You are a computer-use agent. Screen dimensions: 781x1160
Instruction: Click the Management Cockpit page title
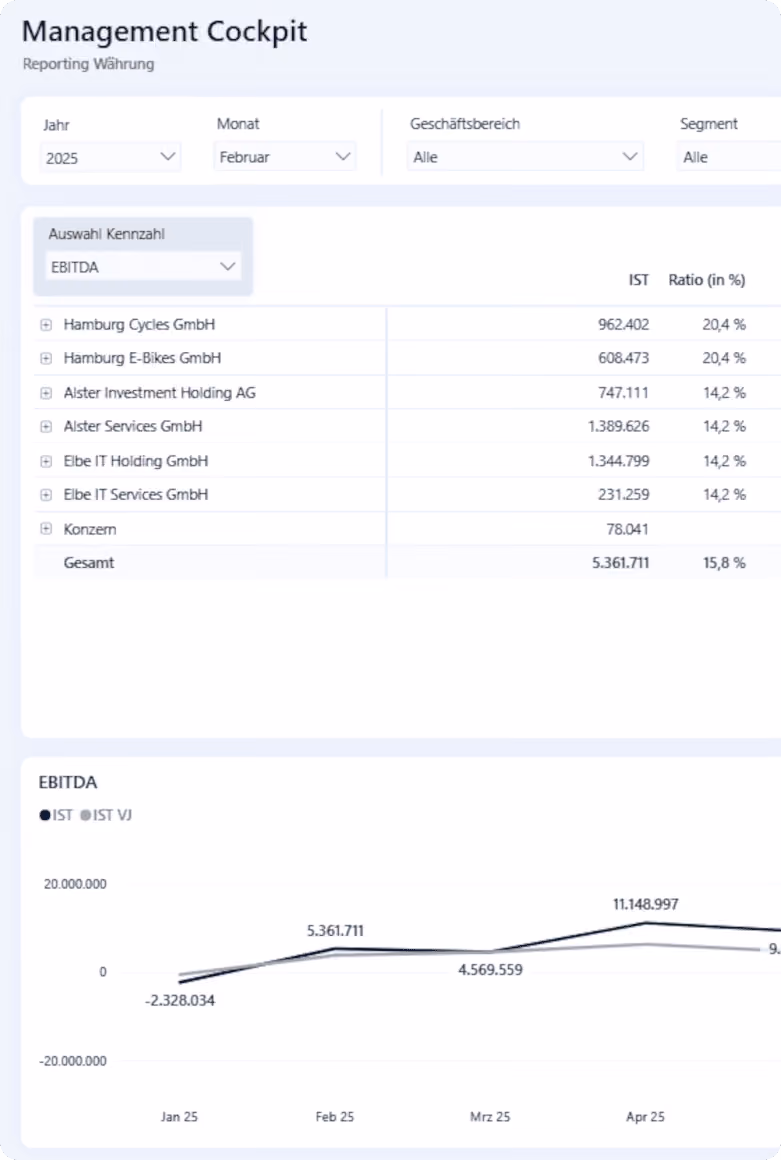(x=164, y=32)
